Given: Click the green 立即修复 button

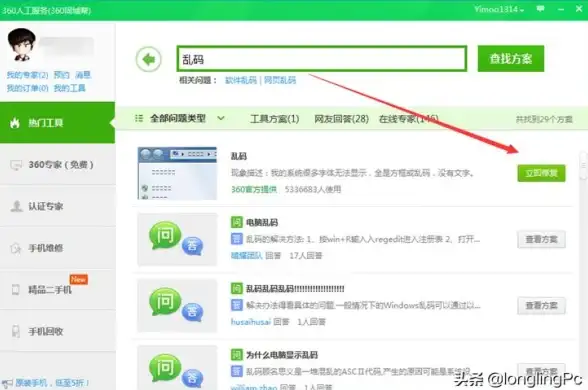Looking at the screenshot, I should (541, 173).
